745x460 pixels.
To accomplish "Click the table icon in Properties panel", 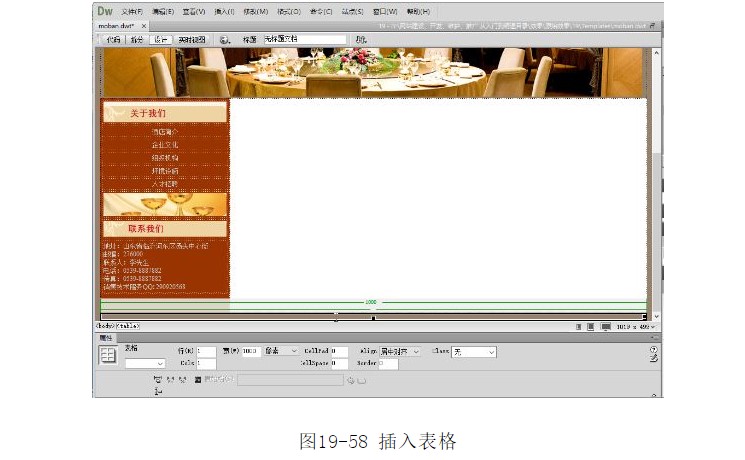I will coord(108,356).
